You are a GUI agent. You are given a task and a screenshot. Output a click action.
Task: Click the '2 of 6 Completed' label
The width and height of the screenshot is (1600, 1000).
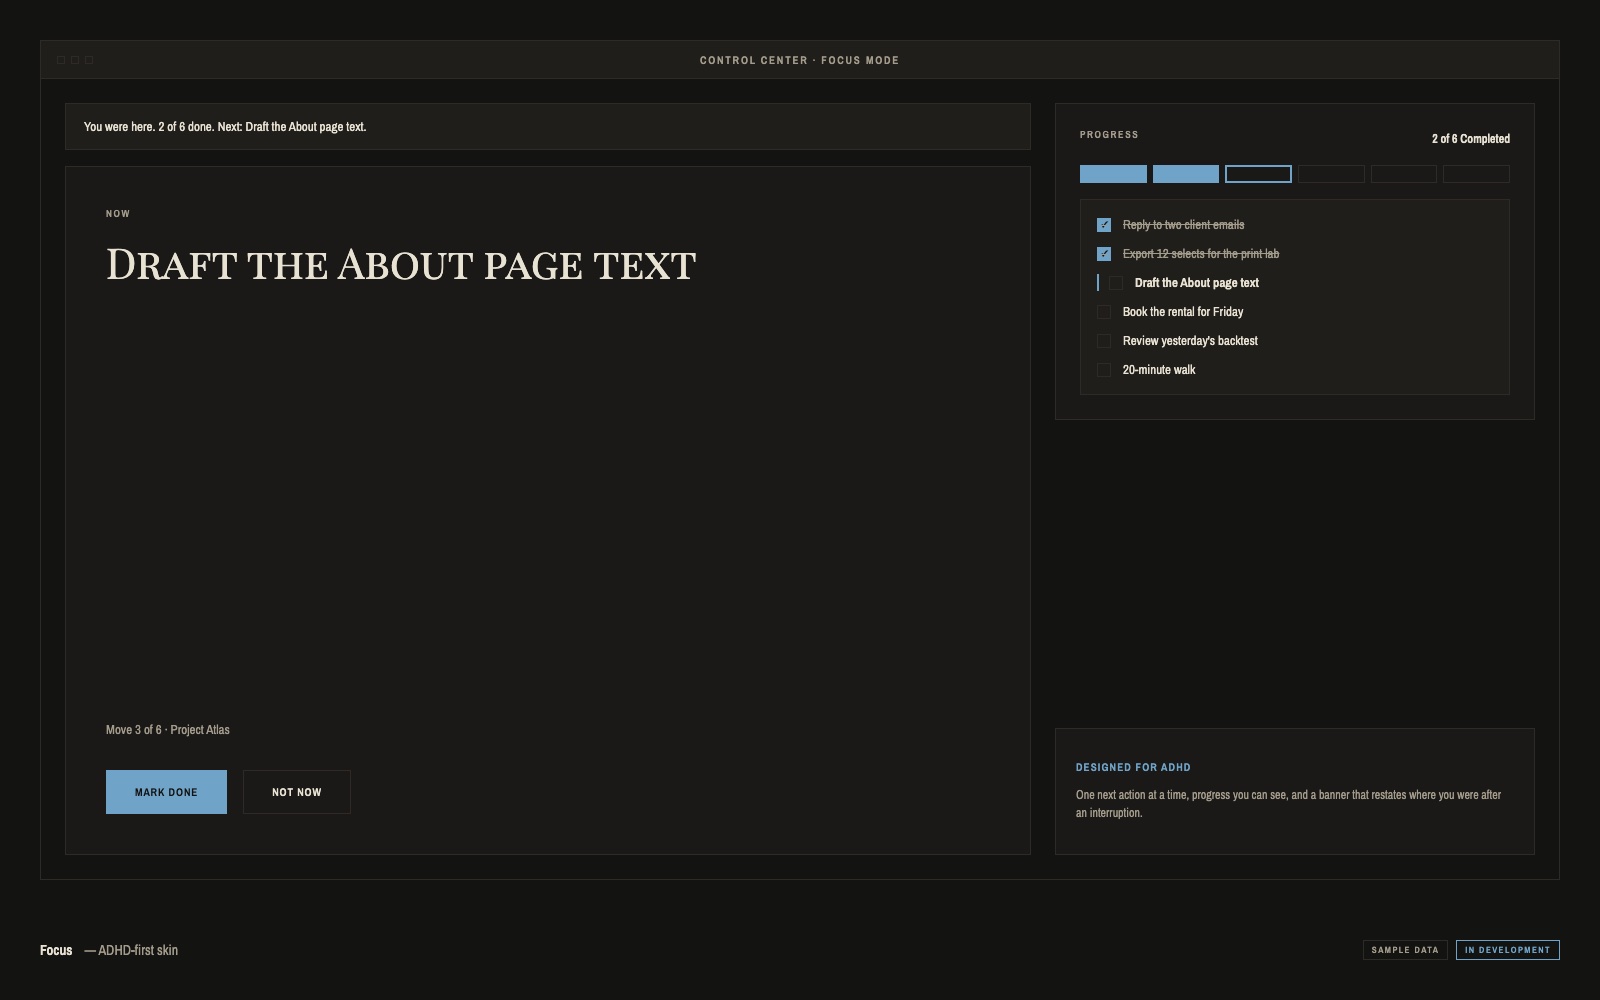coord(1471,139)
